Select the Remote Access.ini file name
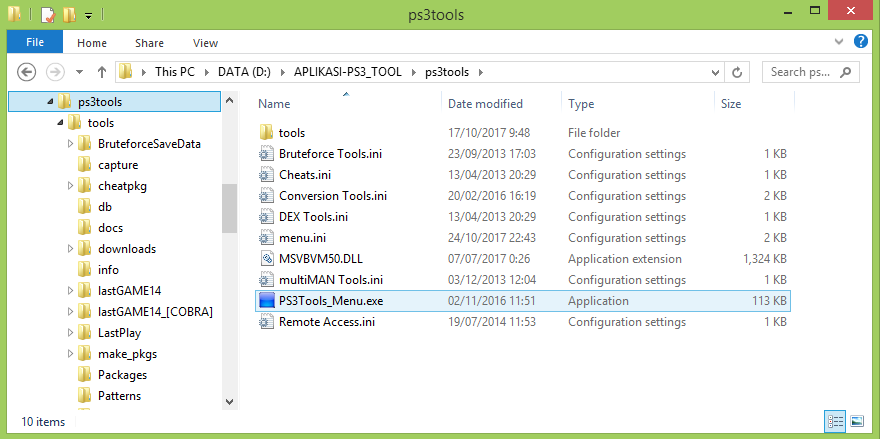 [x=327, y=322]
